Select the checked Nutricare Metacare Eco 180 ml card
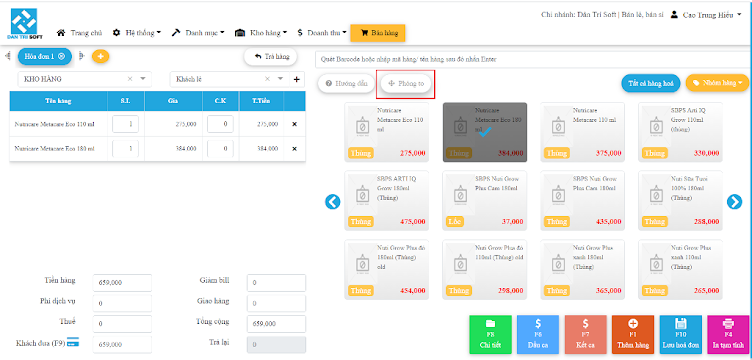This screenshot has width=752, height=360. pyautogui.click(x=484, y=132)
